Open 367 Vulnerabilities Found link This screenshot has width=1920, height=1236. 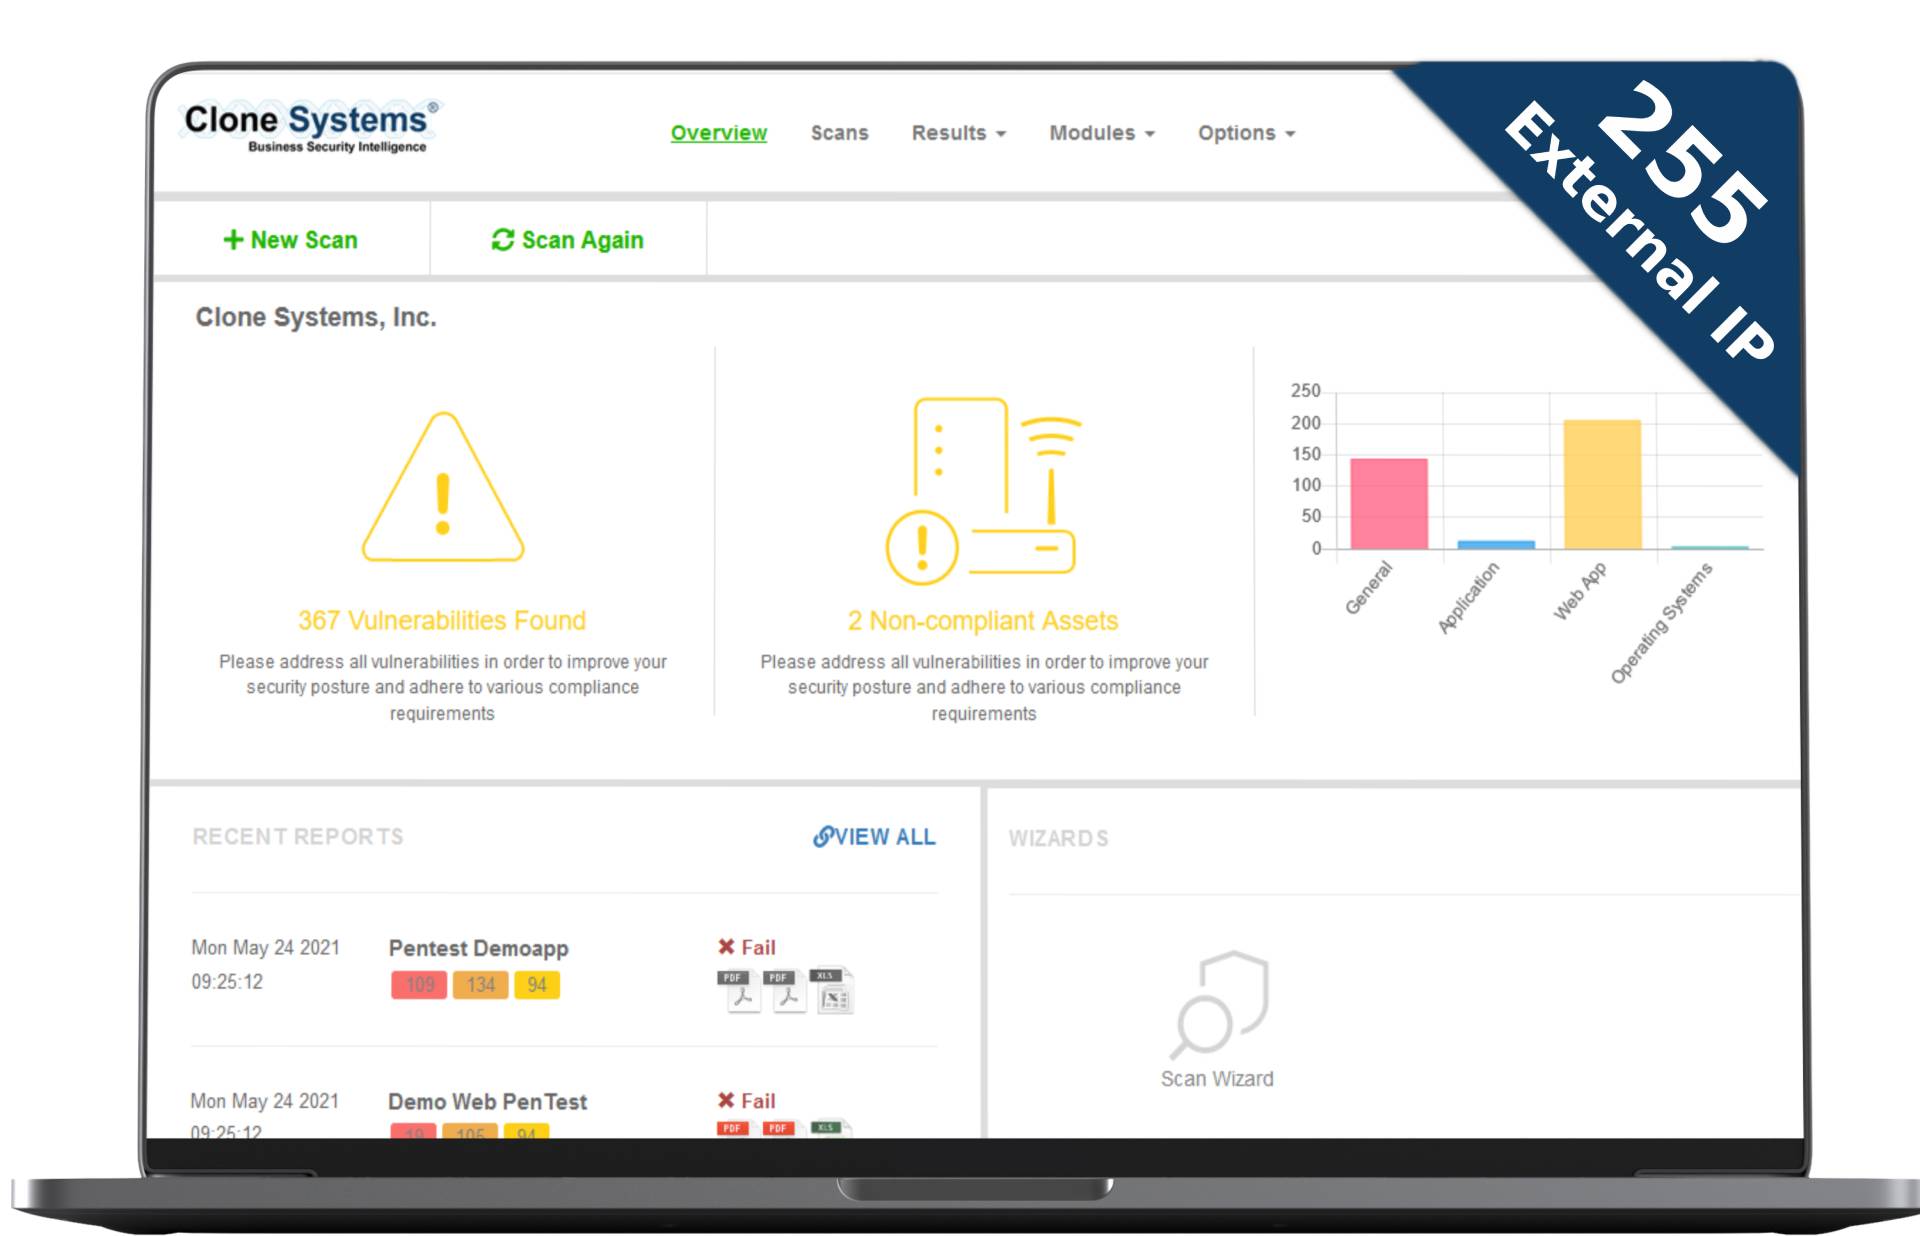tap(442, 620)
